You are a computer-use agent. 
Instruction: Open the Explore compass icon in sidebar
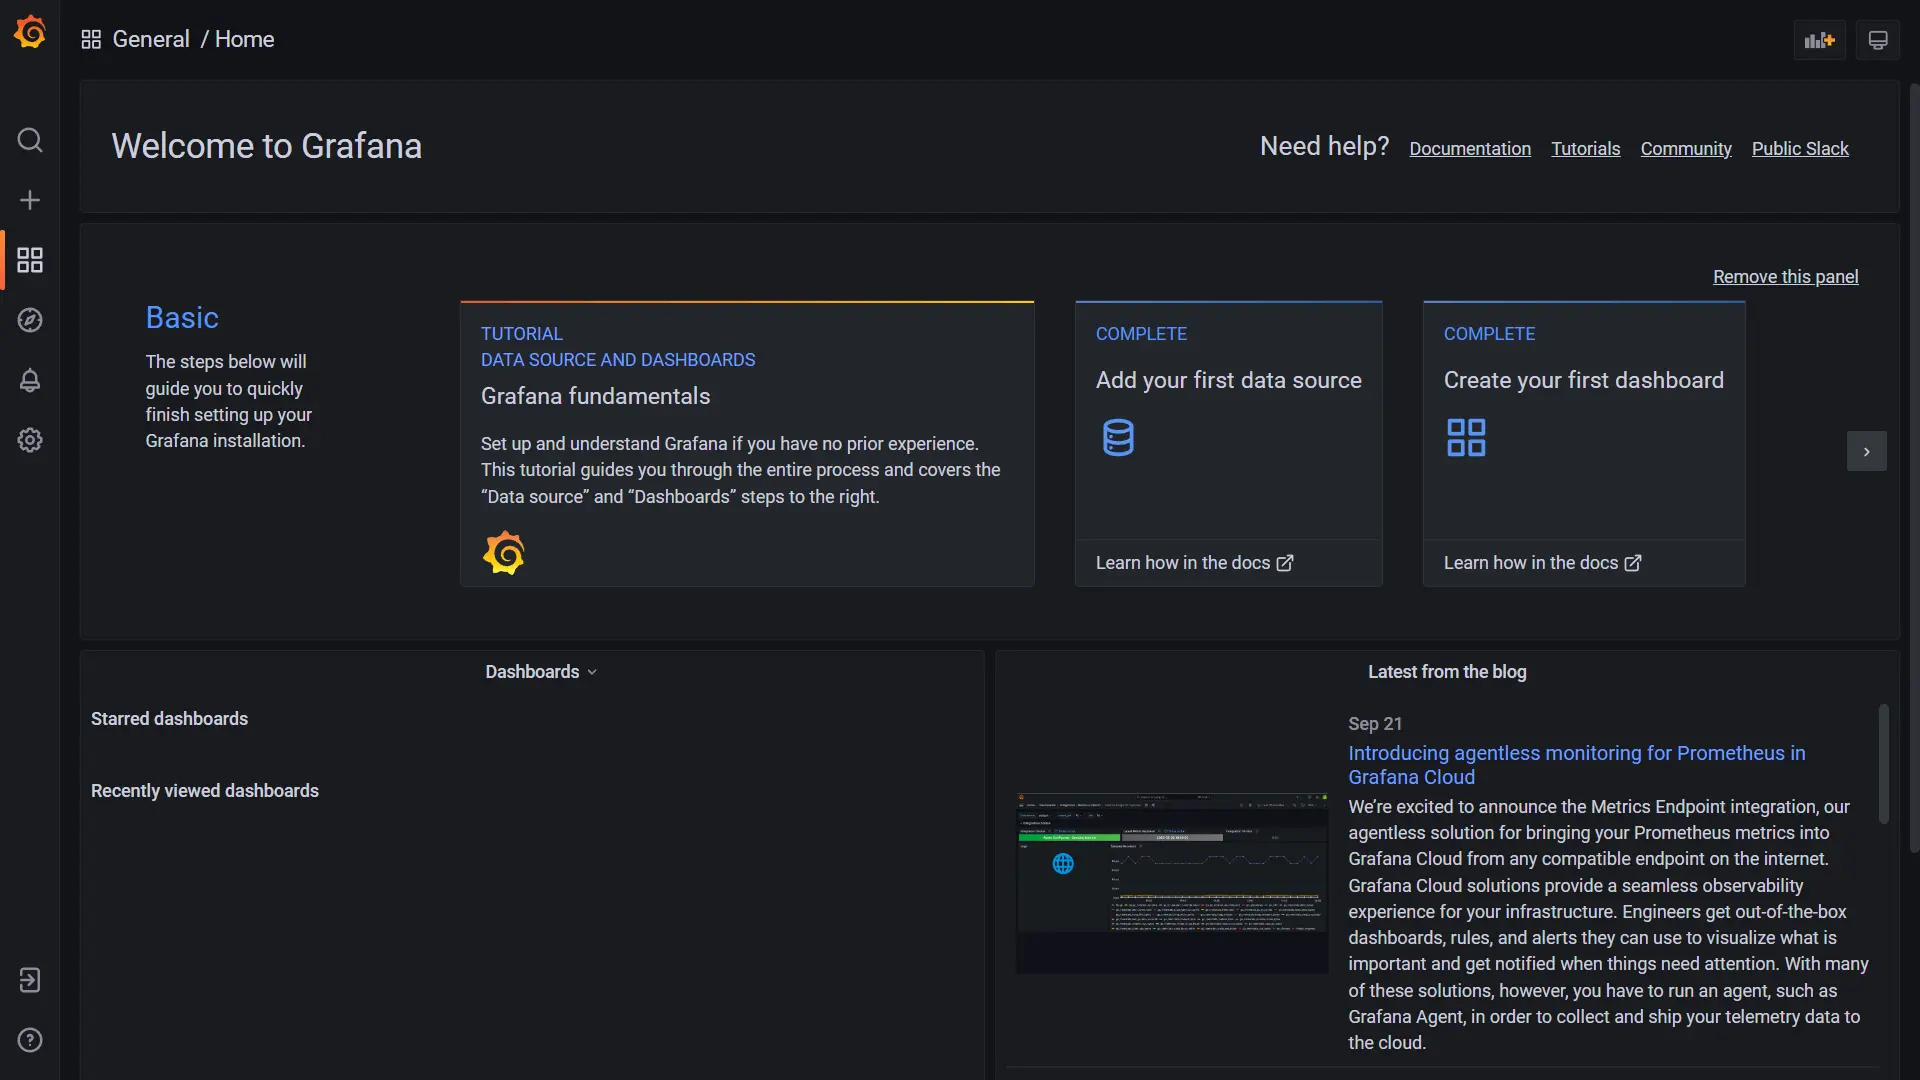pos(30,320)
